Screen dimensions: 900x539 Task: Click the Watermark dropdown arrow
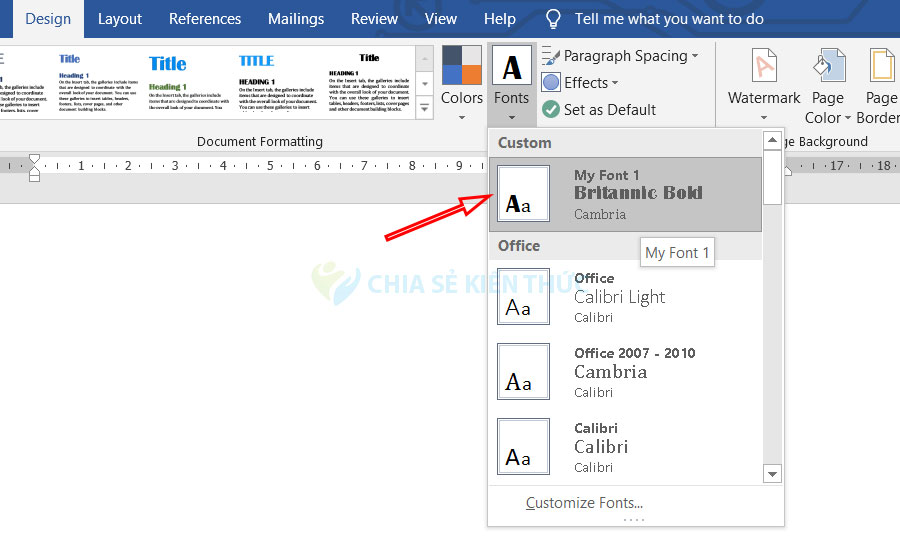point(763,118)
